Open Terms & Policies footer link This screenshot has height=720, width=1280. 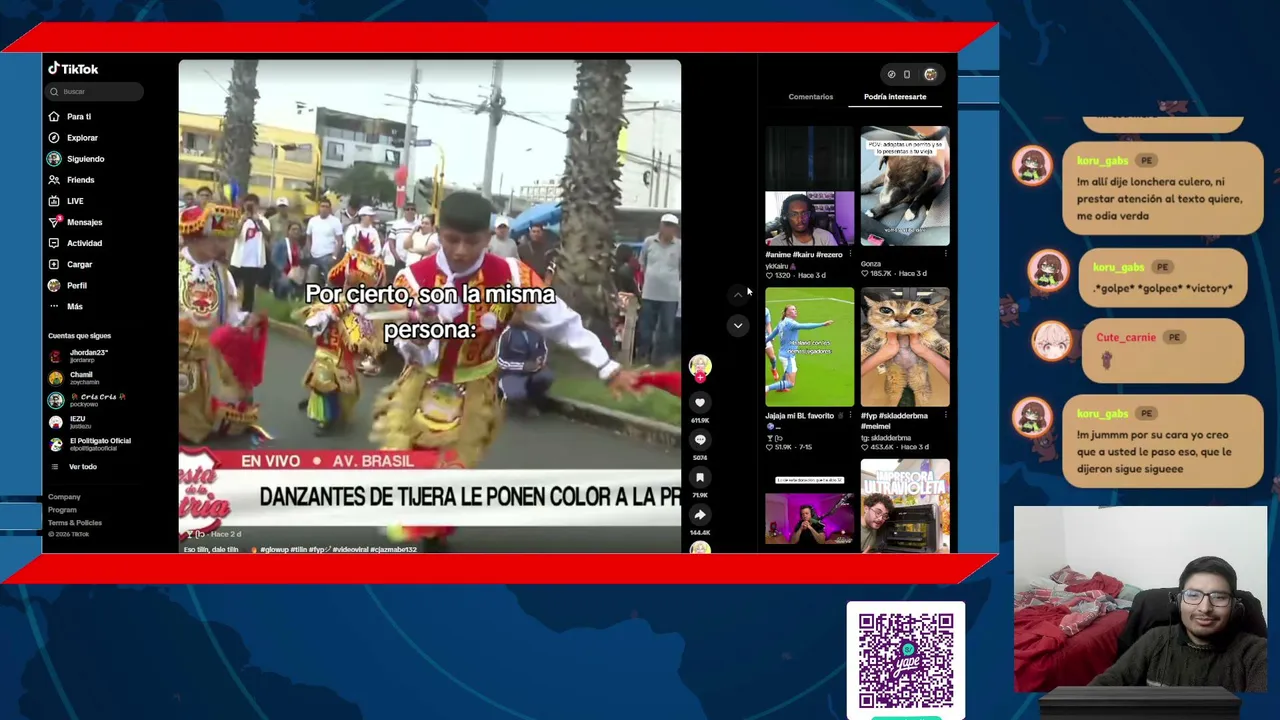[x=75, y=523]
